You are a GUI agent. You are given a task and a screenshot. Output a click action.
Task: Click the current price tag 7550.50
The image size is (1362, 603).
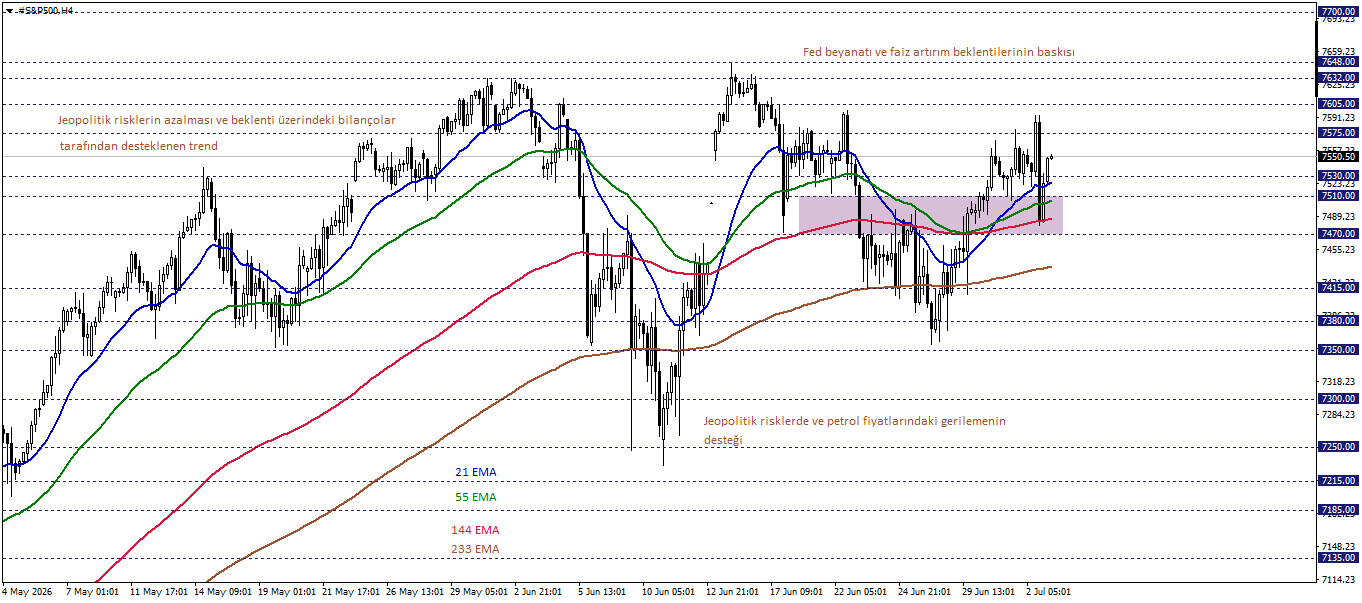1337,156
